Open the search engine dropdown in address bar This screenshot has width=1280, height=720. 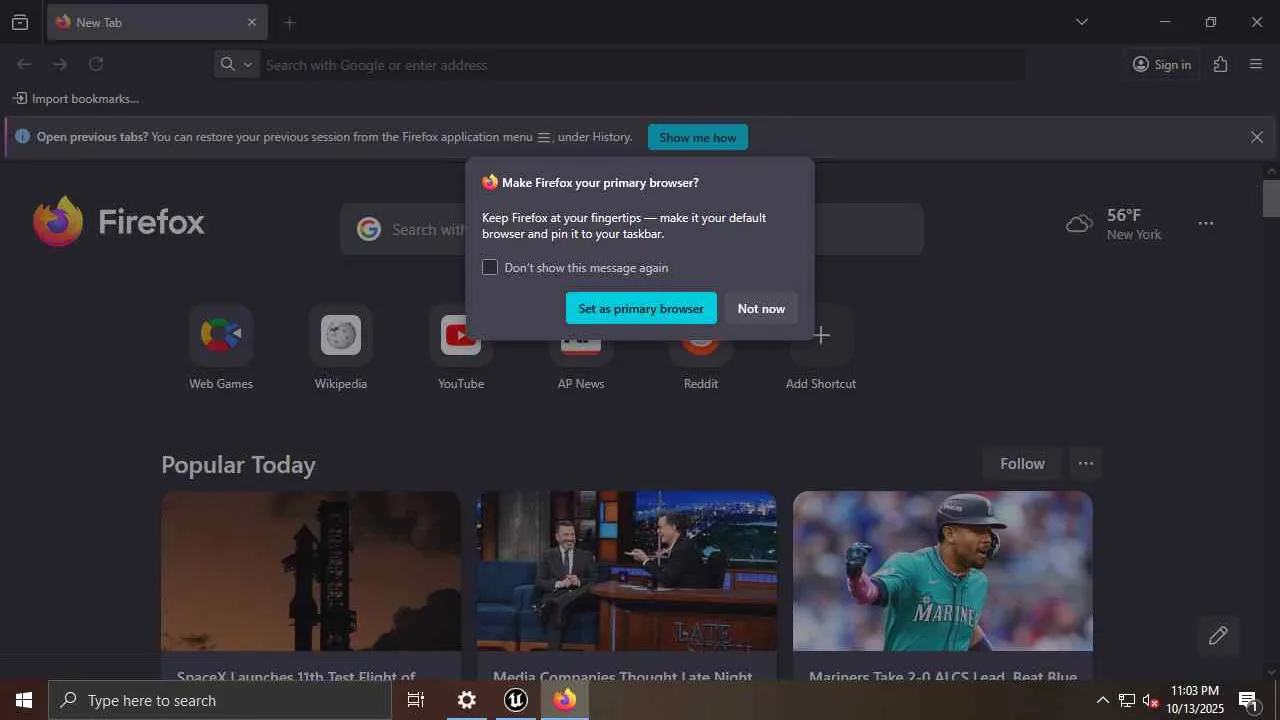tap(237, 64)
